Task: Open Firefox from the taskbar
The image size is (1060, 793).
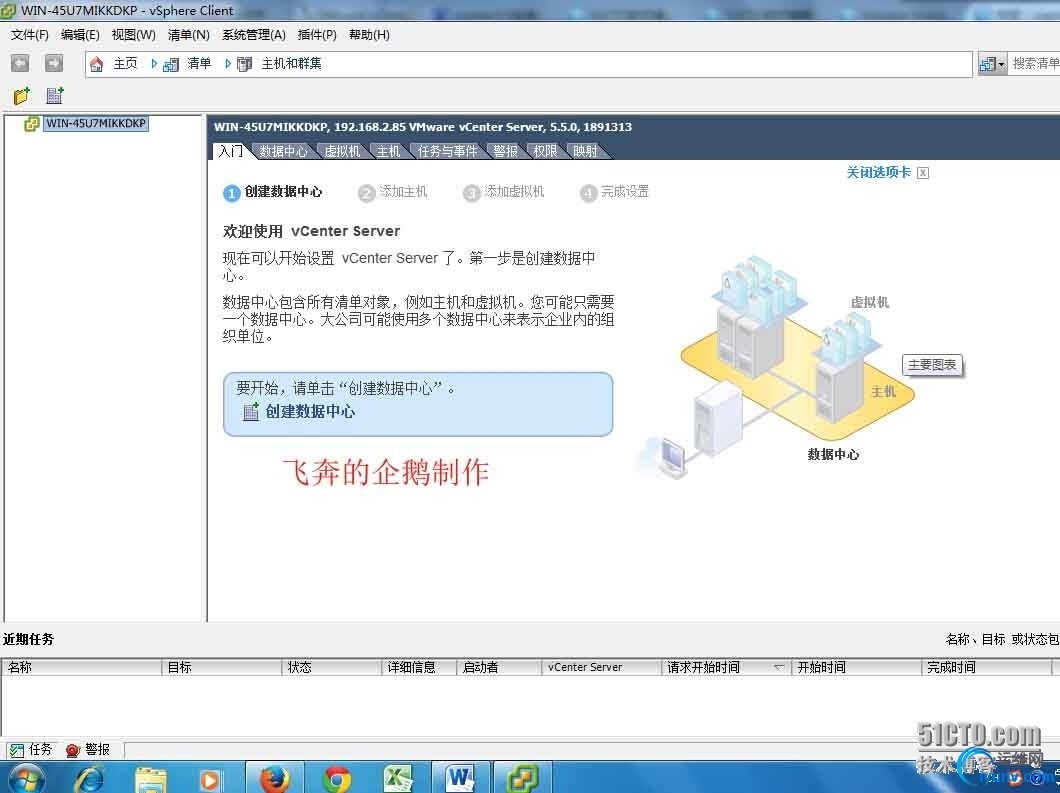Action: tap(275, 778)
